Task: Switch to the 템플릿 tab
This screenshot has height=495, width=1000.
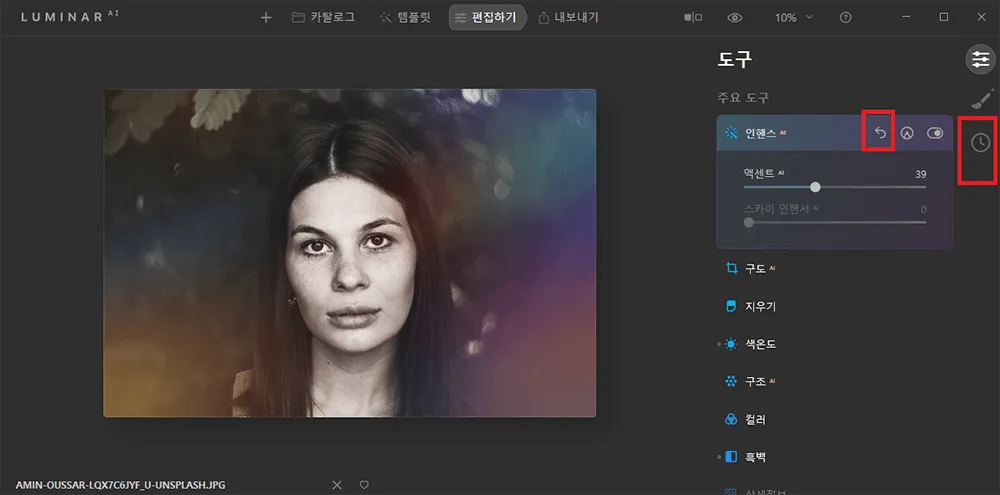Action: point(408,18)
